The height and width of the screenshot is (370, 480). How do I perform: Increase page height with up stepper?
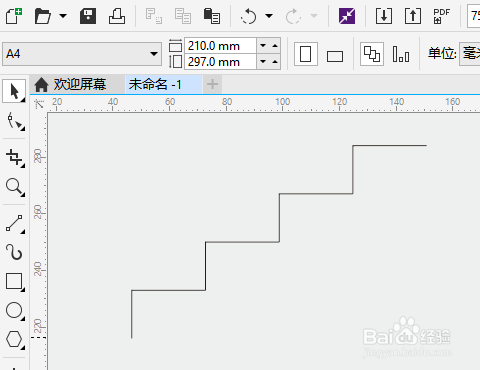(x=275, y=62)
